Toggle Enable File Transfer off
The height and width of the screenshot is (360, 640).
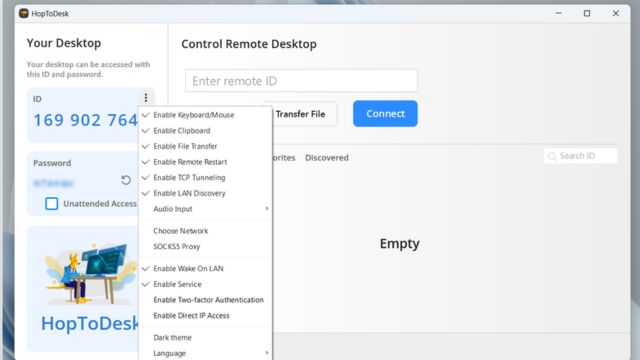click(205, 146)
